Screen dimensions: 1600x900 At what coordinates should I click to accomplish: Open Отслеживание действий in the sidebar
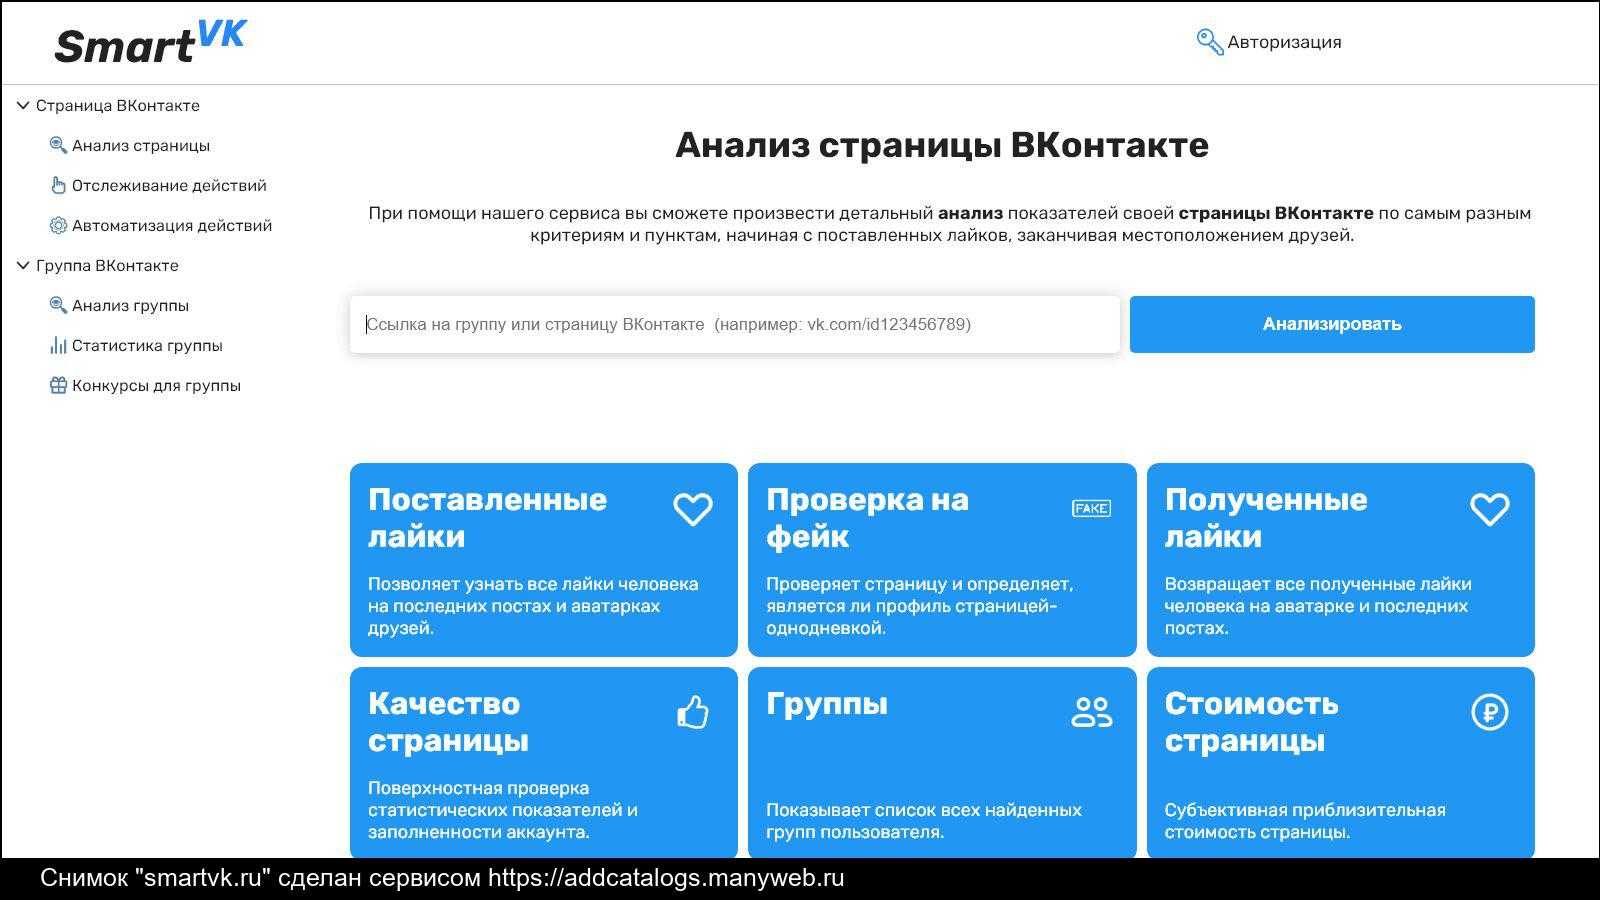click(169, 185)
